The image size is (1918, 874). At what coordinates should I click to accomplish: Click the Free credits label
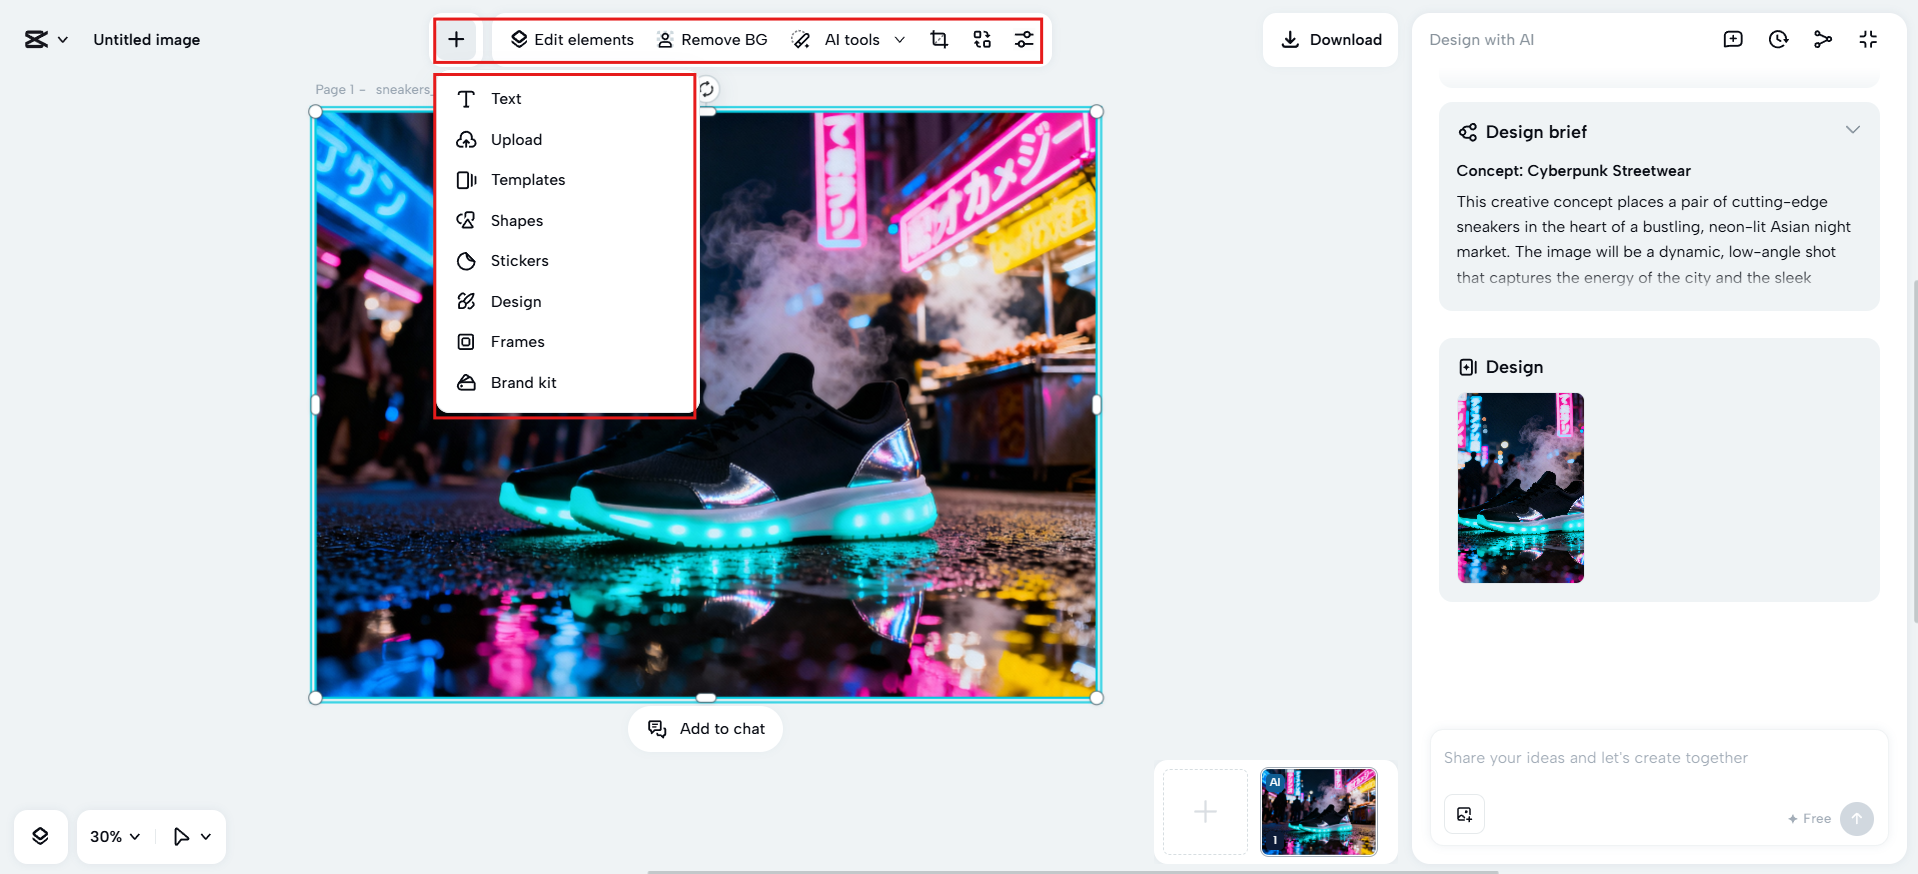[1810, 819]
